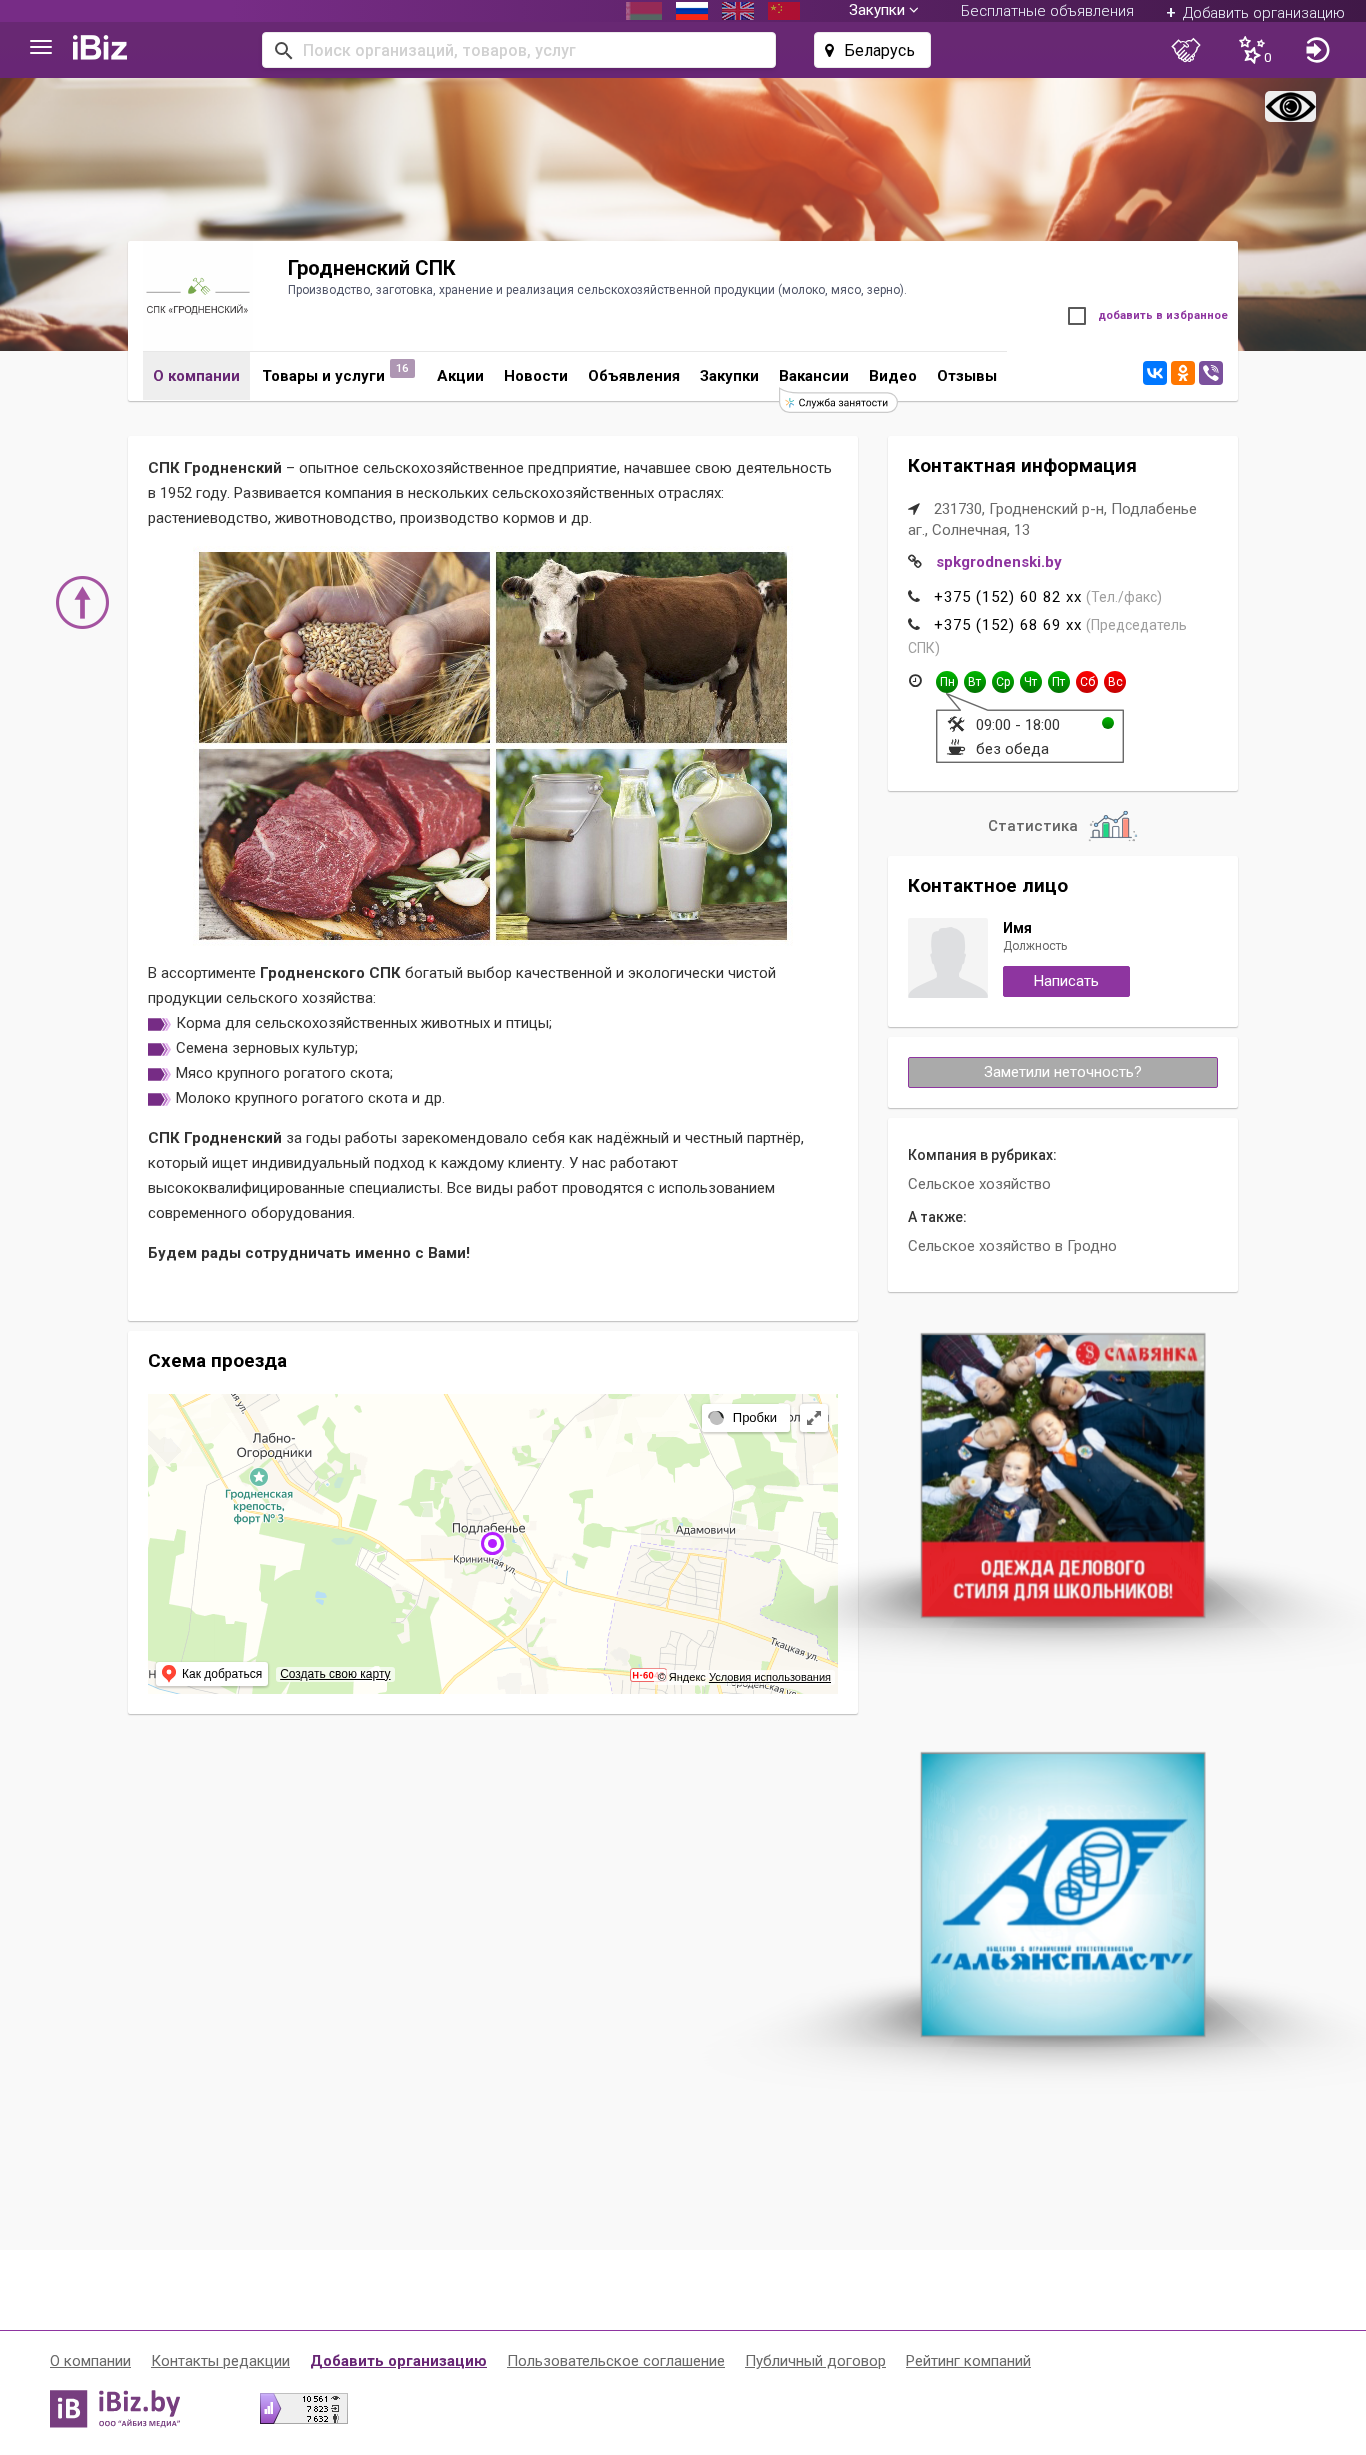
Task: Open the Беларусь region selector
Action: tap(872, 50)
